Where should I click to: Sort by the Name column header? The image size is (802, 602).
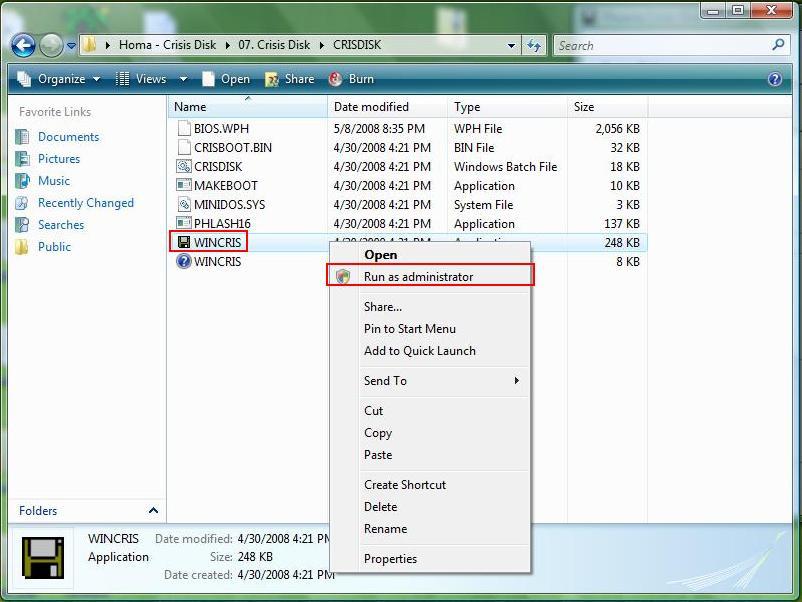click(248, 106)
